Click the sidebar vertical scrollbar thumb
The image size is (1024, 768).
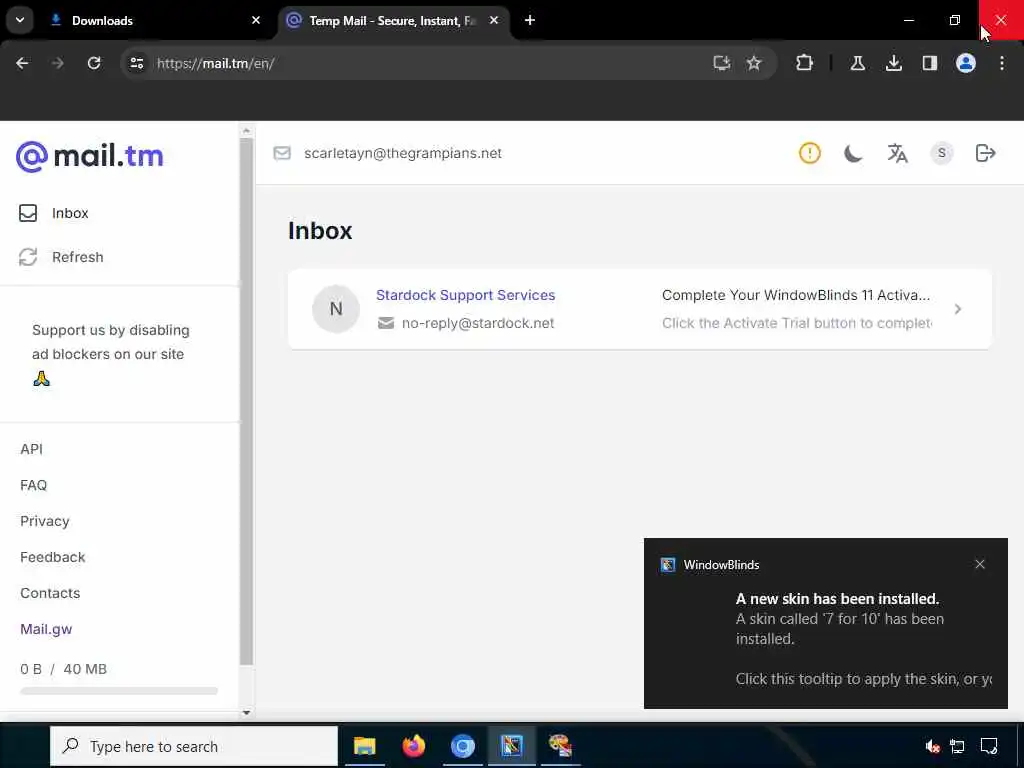246,402
